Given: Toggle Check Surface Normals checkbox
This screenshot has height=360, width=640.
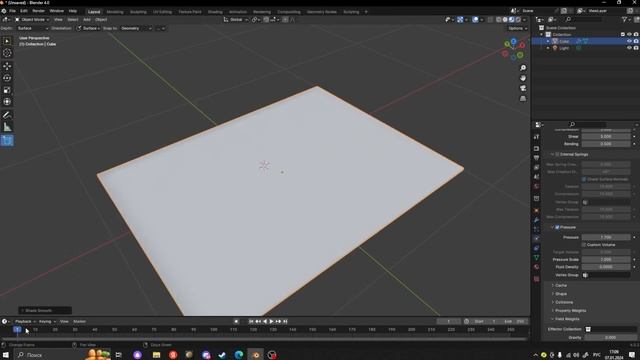Looking at the screenshot, I should [584, 179].
